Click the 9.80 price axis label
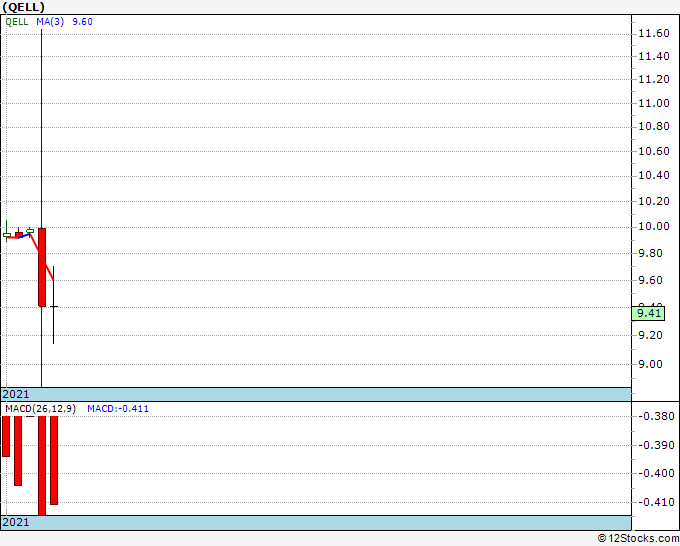Image resolution: width=680 pixels, height=546 pixels. pos(651,253)
